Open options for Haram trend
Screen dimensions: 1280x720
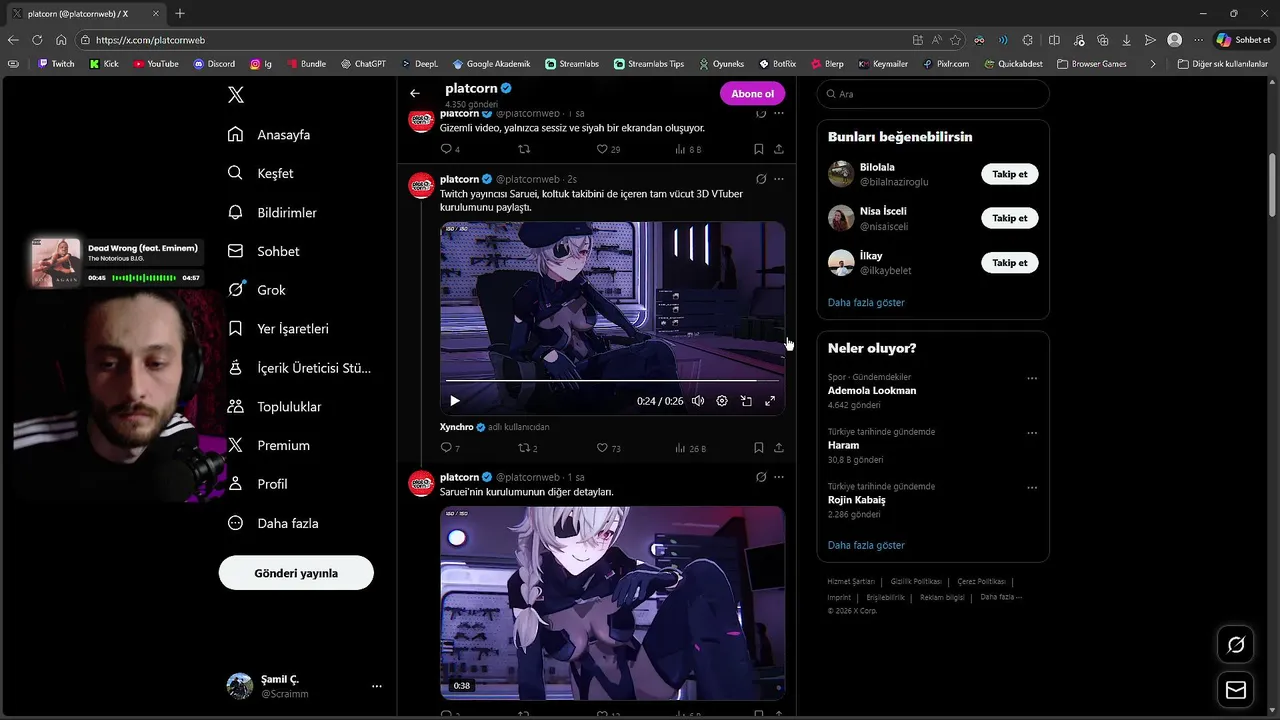(x=1032, y=433)
